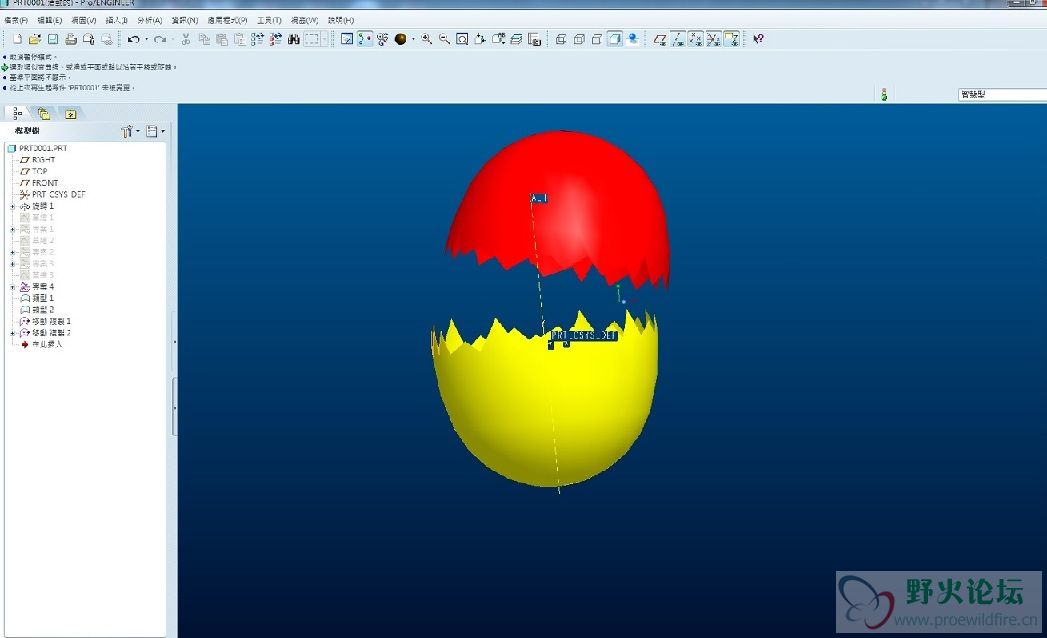
Task: Click the regeneration traffic light status icon
Action: pyautogui.click(x=884, y=95)
